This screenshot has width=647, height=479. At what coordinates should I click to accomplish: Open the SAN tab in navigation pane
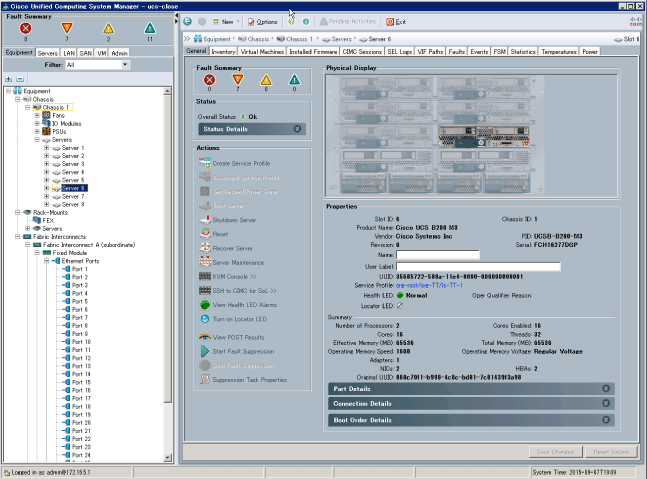pos(85,52)
